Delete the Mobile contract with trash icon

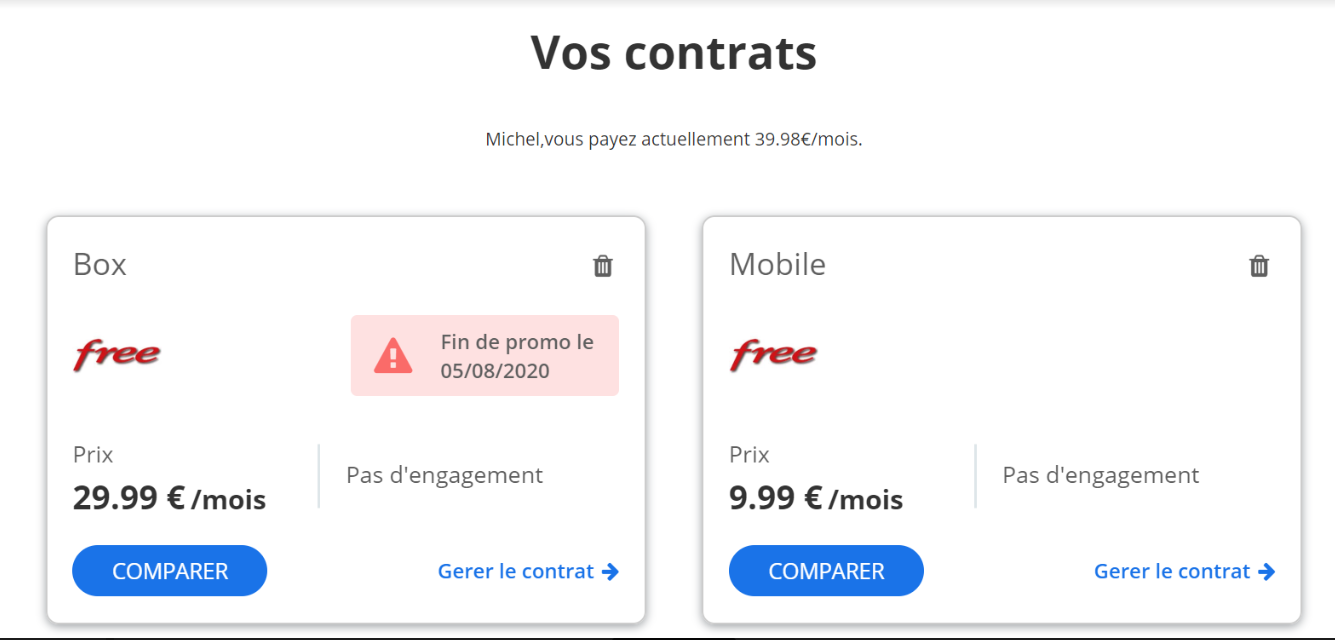(1259, 266)
